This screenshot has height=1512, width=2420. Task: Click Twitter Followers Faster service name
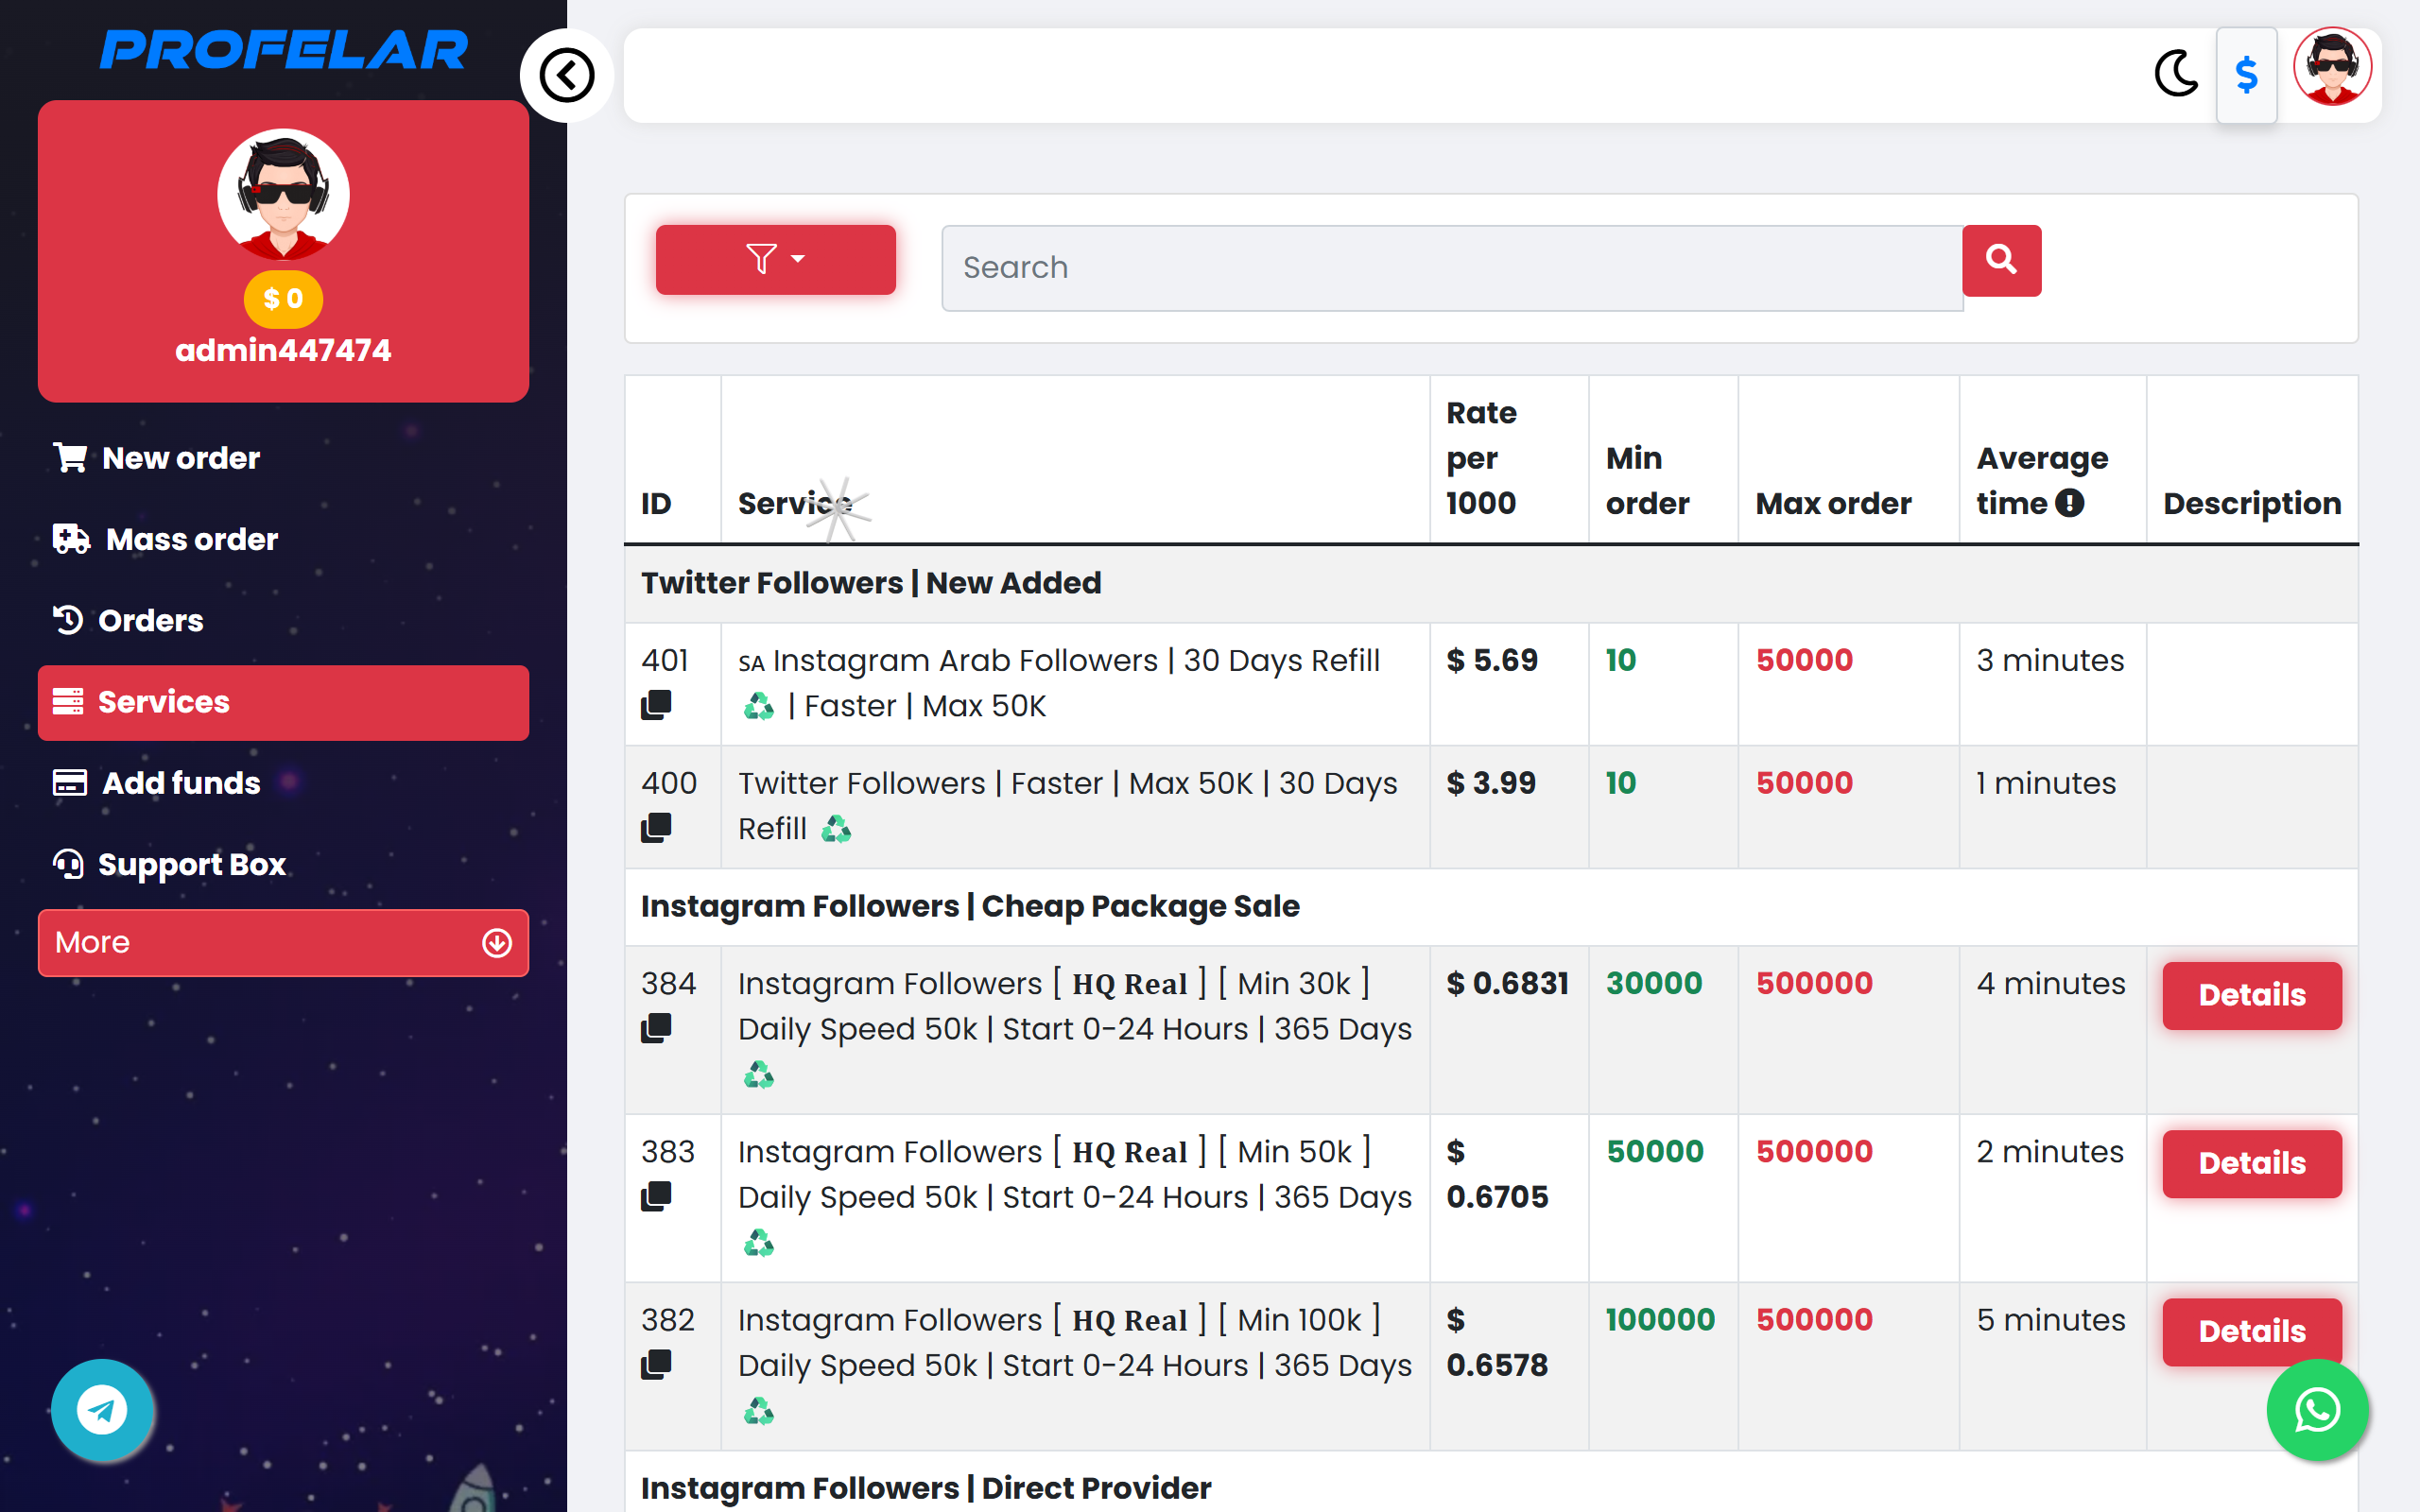pyautogui.click(x=1068, y=805)
